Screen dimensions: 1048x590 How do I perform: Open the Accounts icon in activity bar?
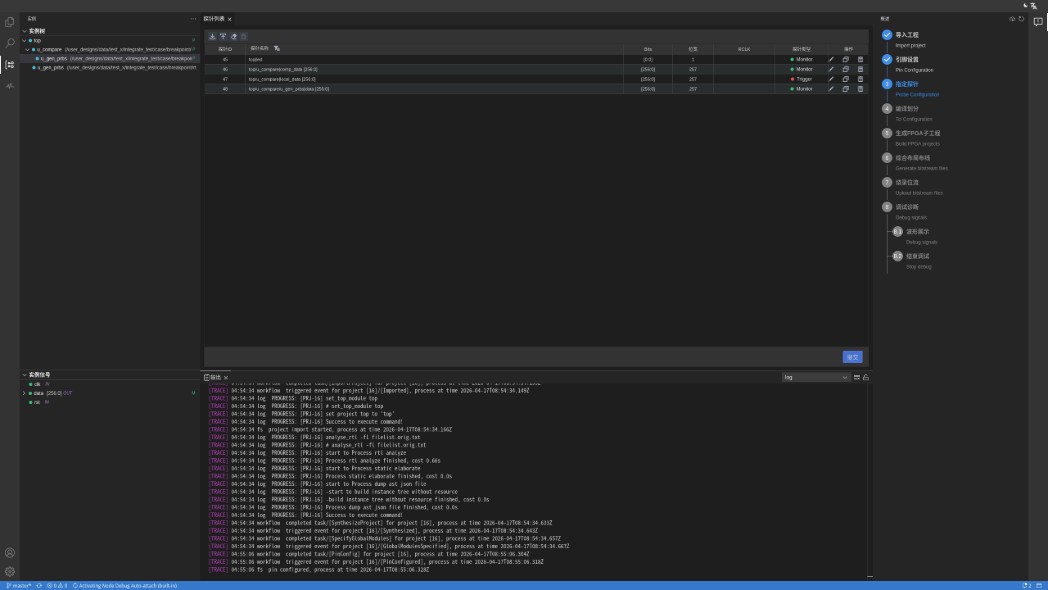click(x=9, y=553)
